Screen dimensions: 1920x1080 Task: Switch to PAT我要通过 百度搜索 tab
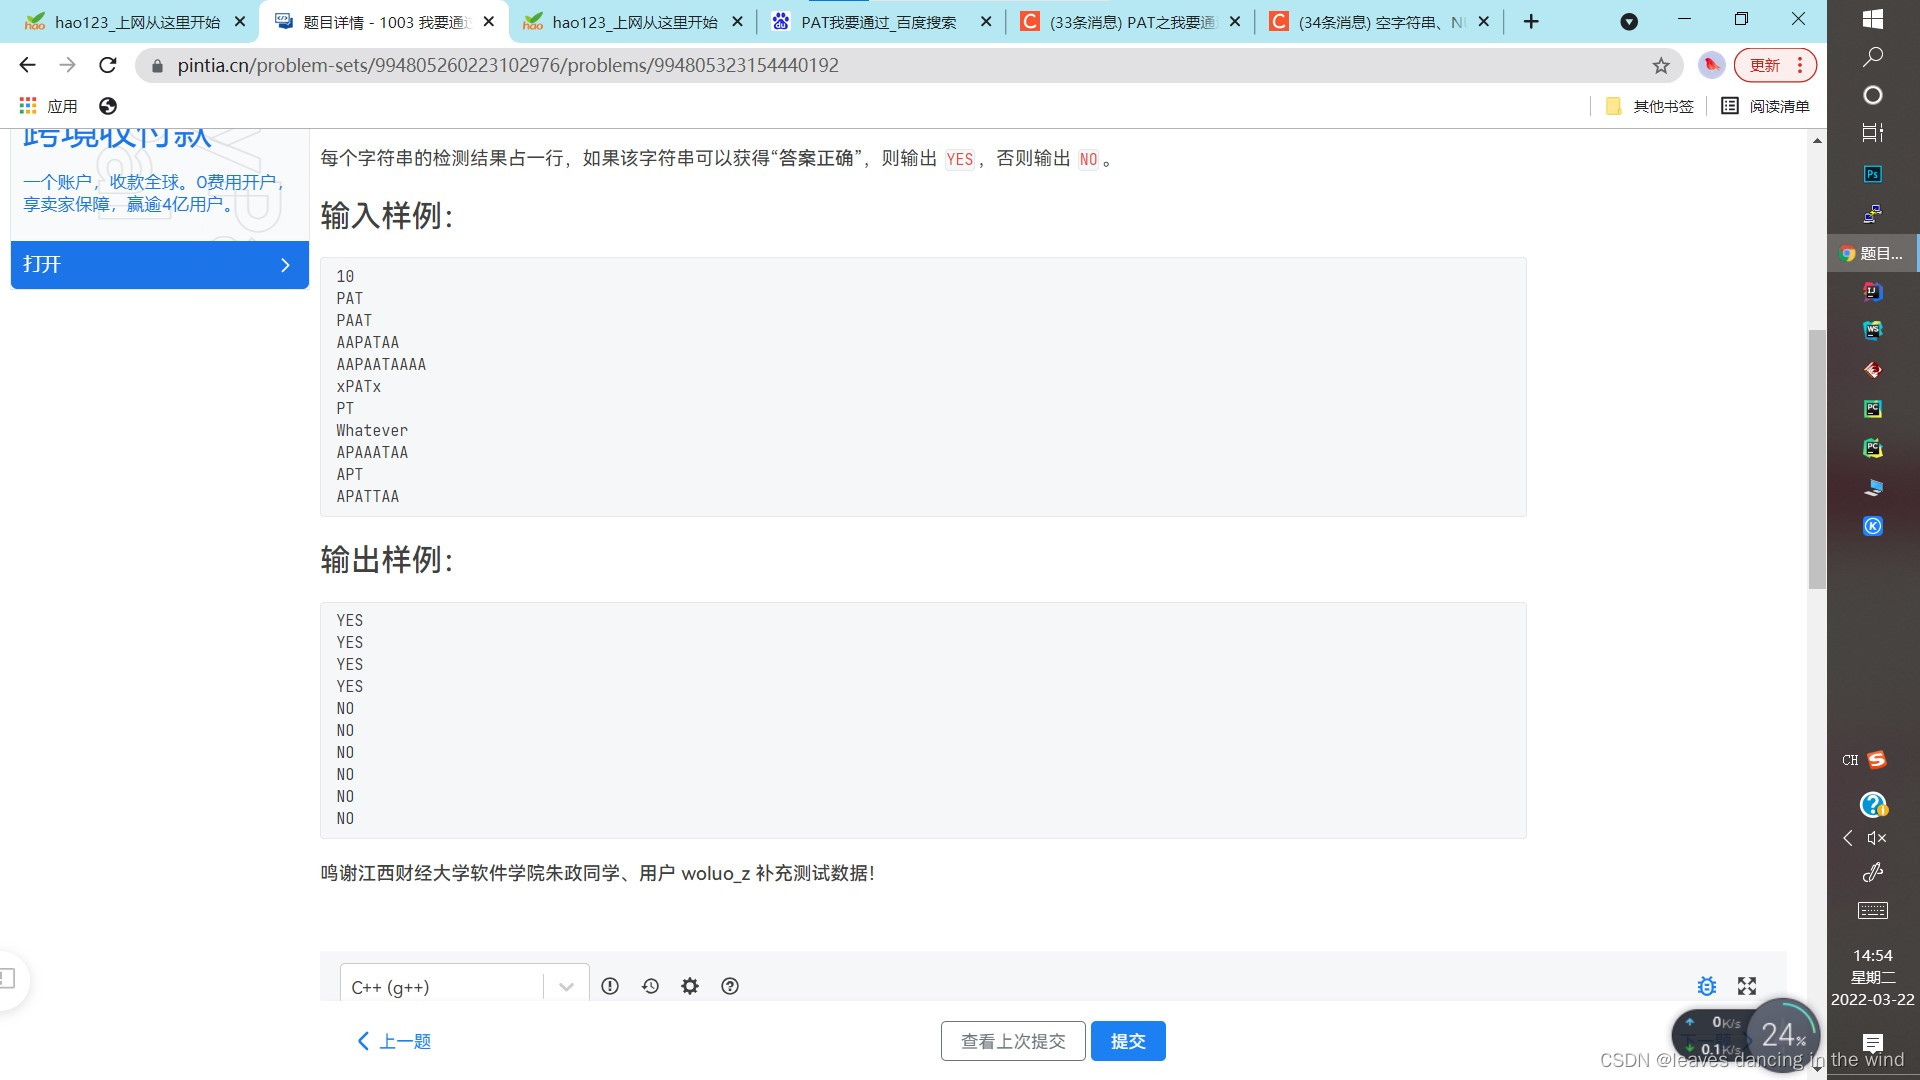(878, 22)
